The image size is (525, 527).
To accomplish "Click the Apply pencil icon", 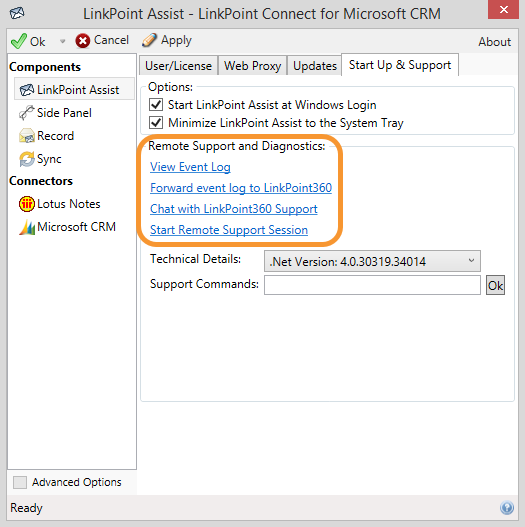I will (149, 40).
